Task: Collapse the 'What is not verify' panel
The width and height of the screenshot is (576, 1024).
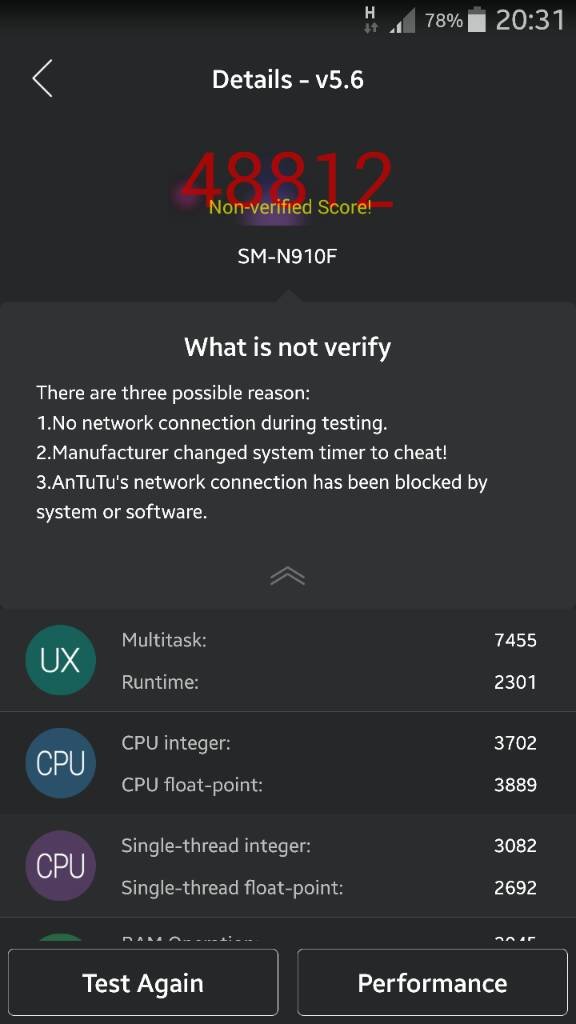Action: point(287,576)
